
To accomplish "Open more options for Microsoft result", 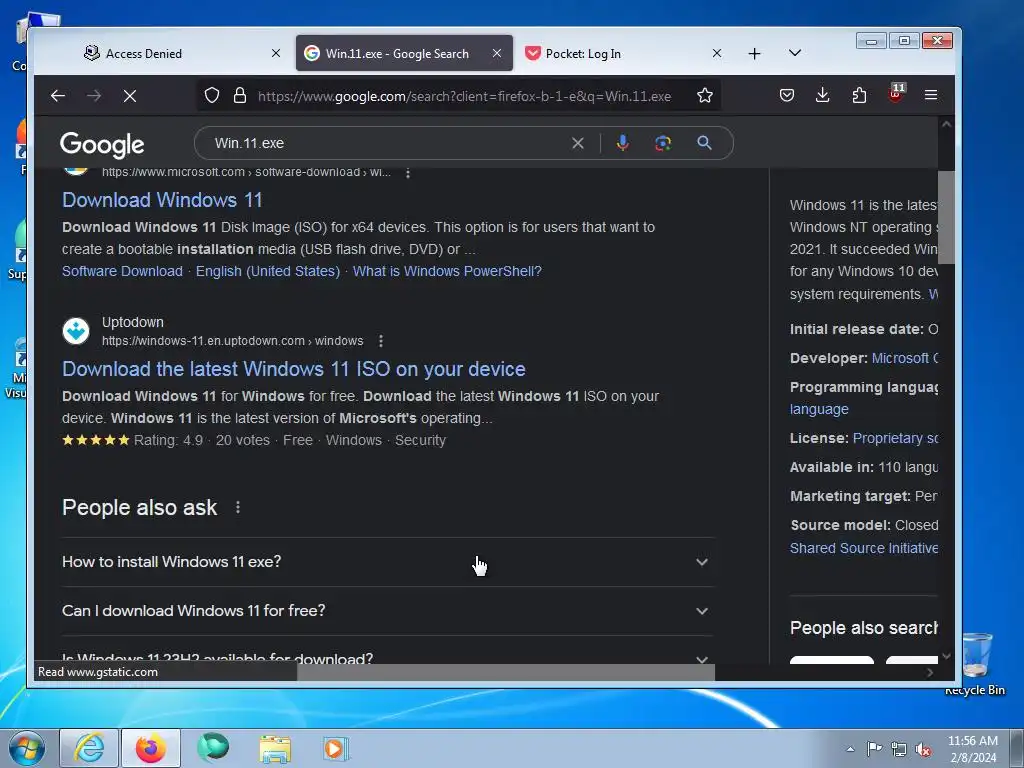I will coord(408,173).
